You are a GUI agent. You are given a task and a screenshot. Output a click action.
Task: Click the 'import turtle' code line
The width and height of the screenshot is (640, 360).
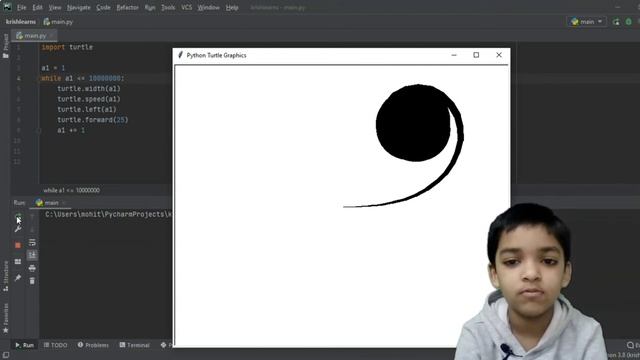(x=67, y=47)
